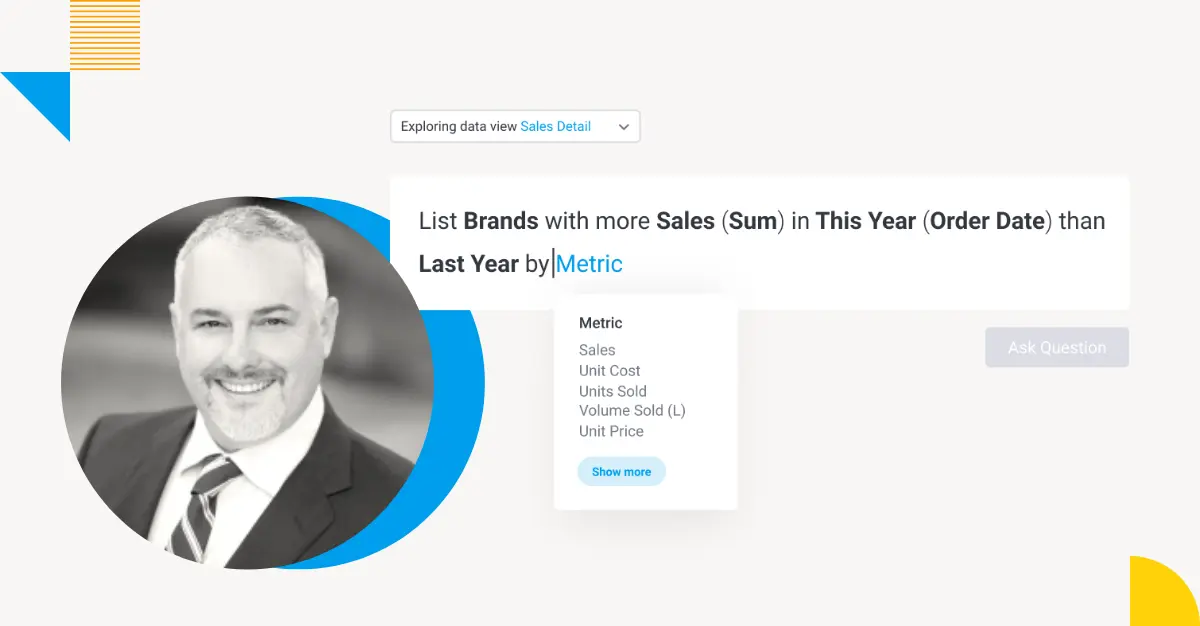Click the blue Metric placeholder

point(589,264)
